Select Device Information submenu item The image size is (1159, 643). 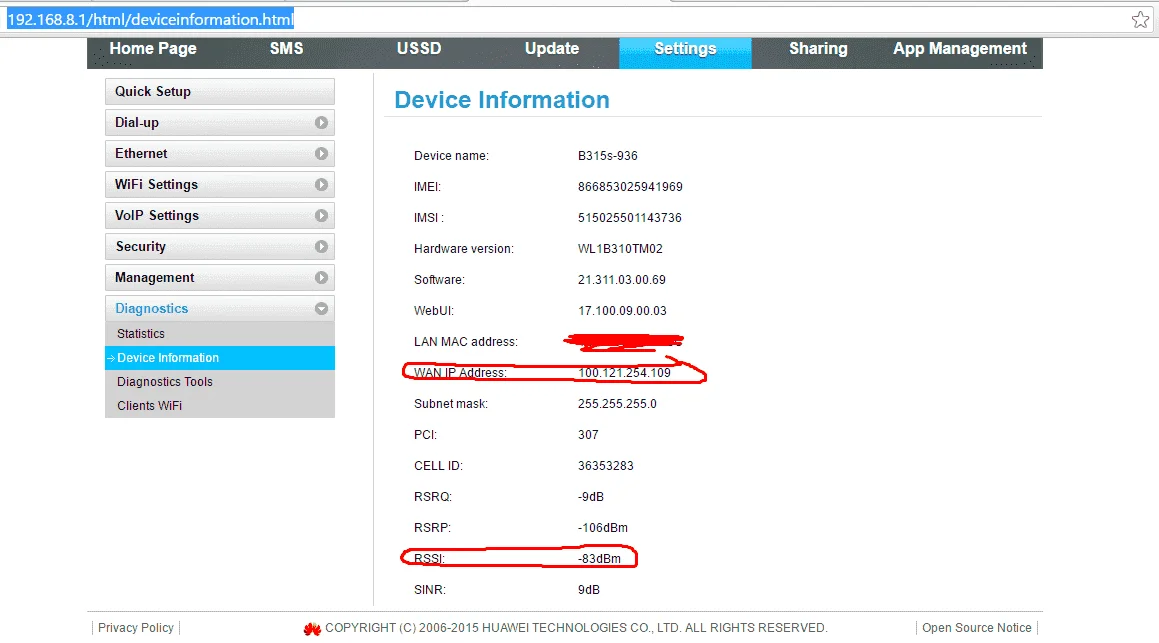click(220, 358)
